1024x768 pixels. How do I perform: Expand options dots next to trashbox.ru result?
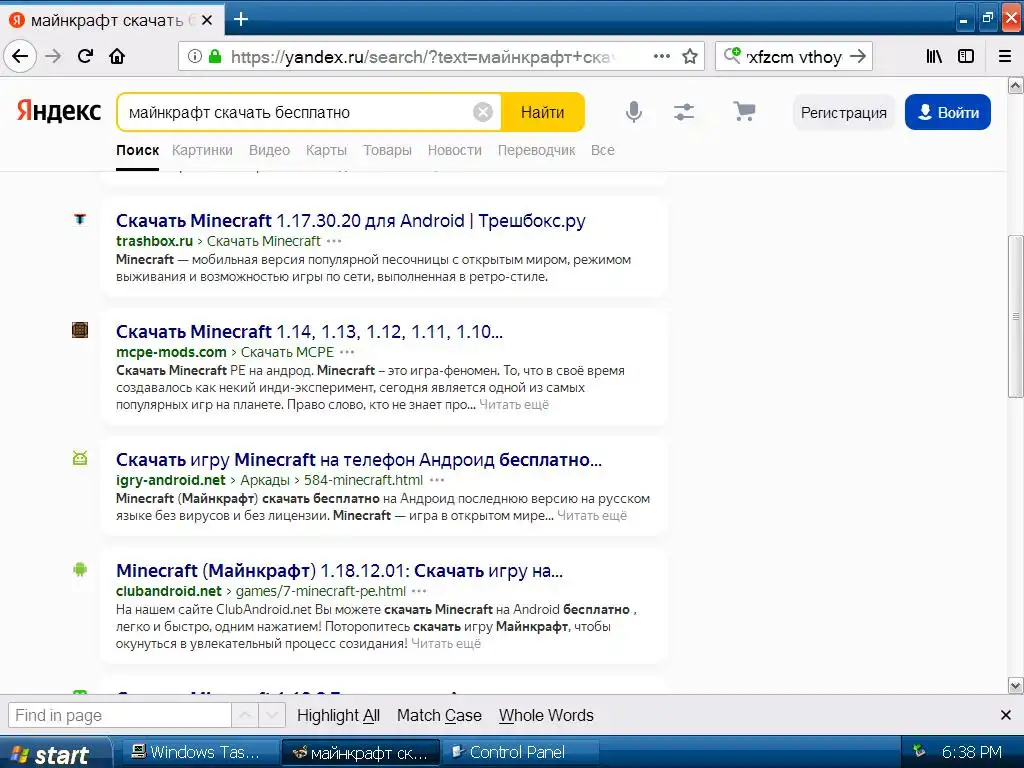(x=334, y=241)
